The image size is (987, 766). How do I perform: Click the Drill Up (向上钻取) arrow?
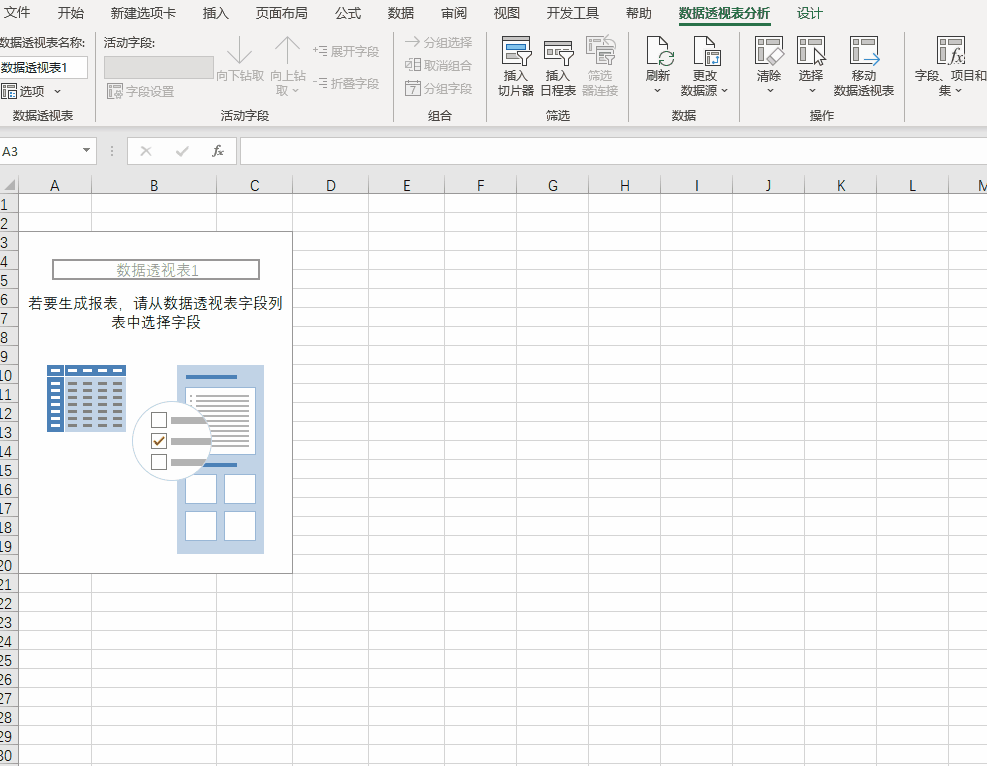(x=287, y=50)
